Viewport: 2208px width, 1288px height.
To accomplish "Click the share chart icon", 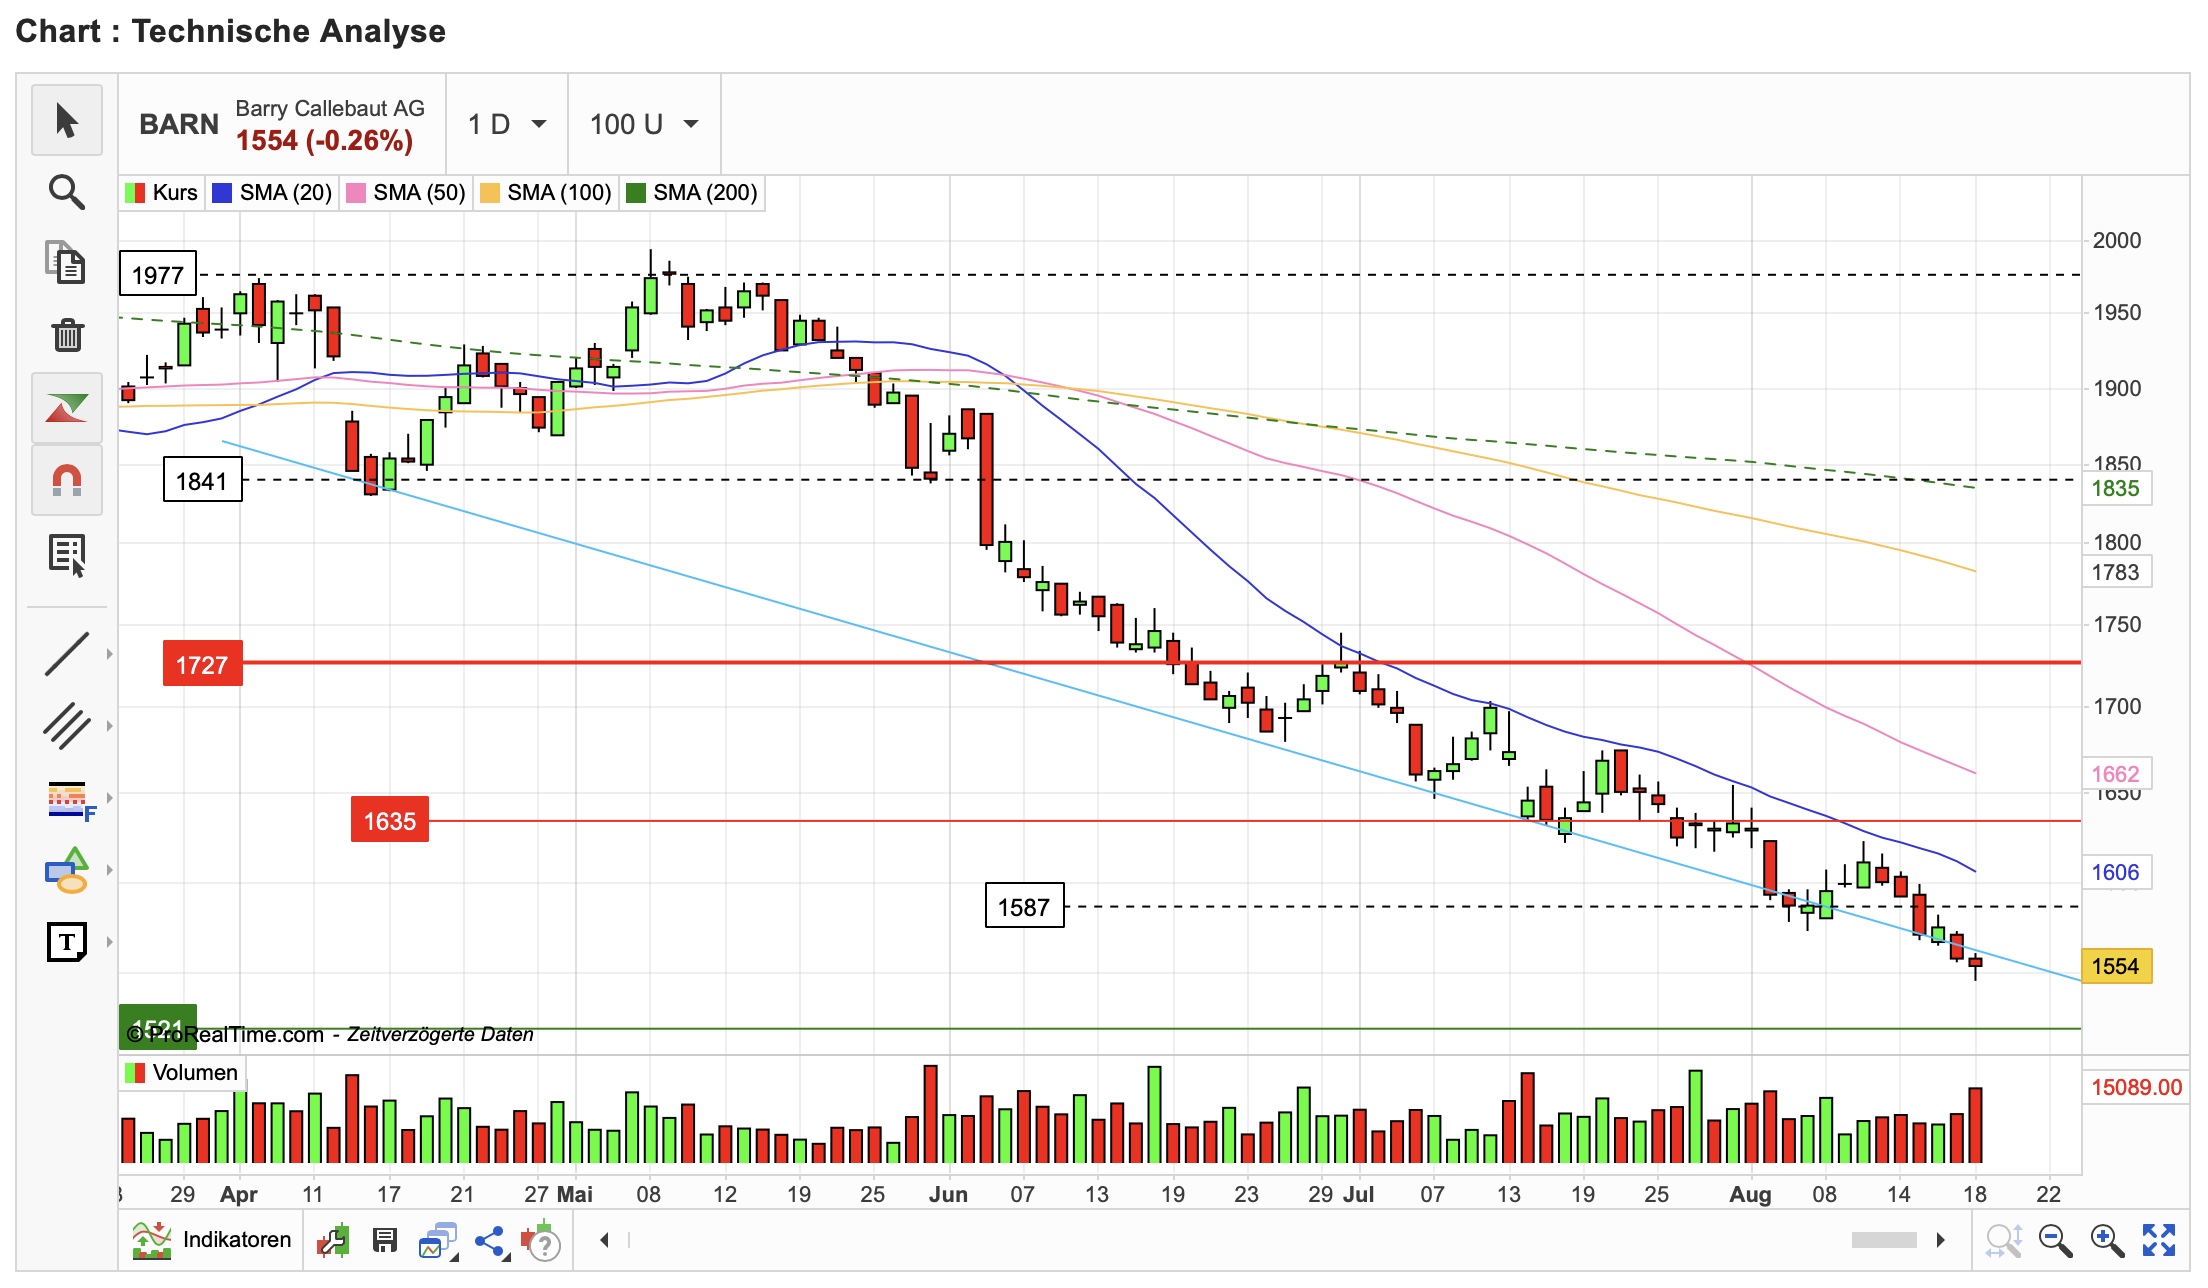I will pyautogui.click(x=489, y=1241).
